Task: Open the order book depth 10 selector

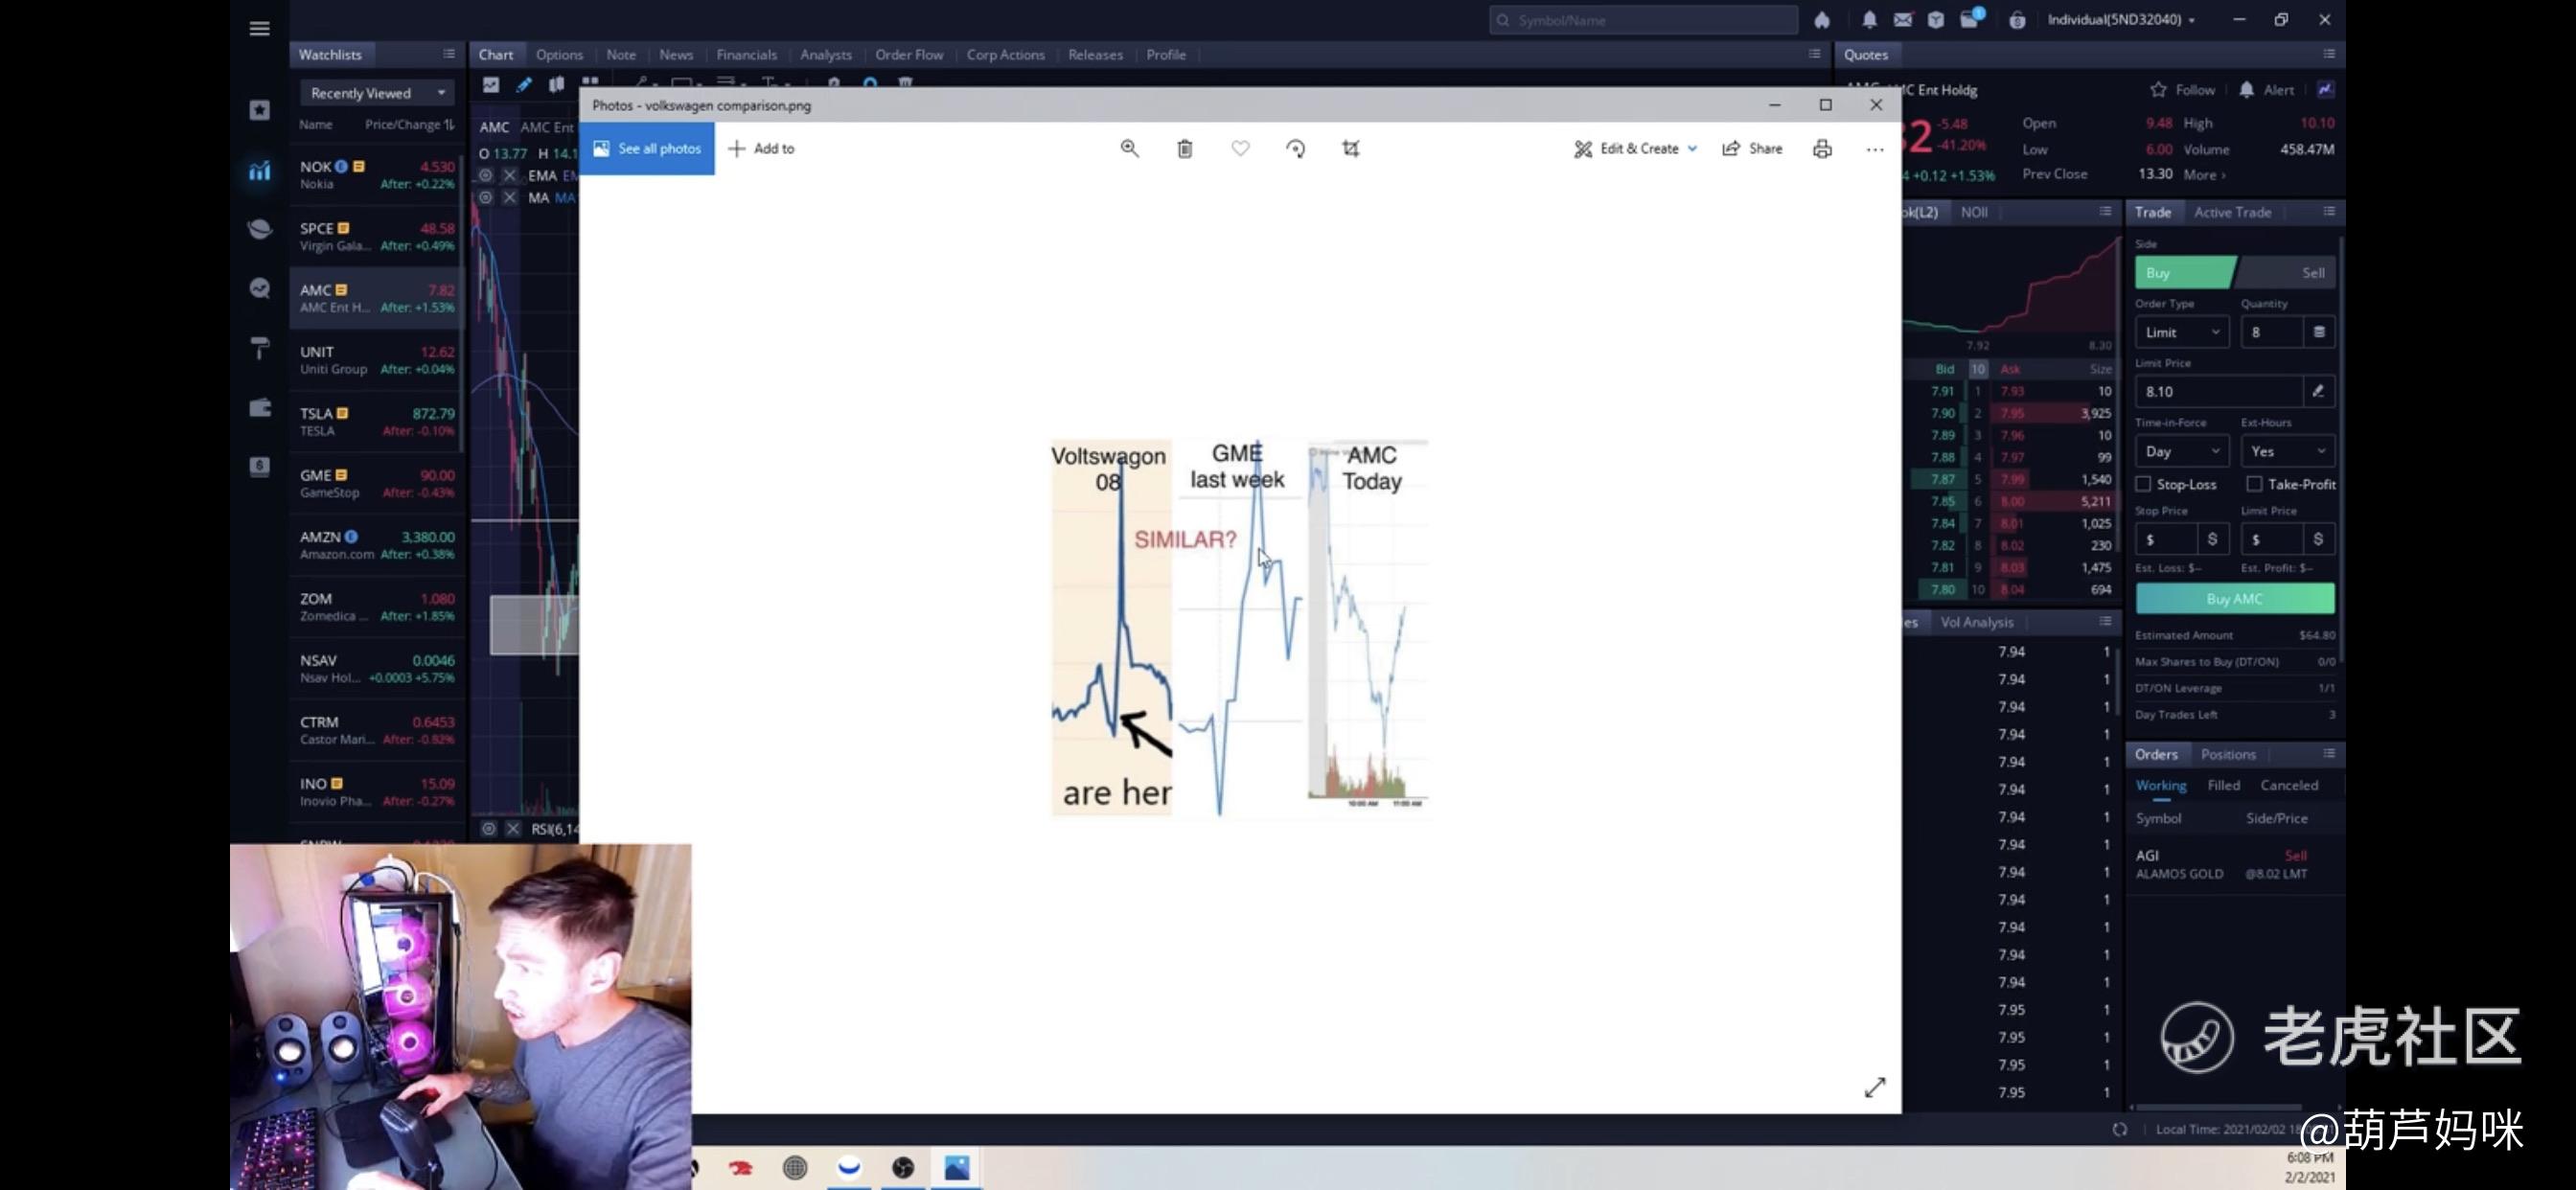Action: click(x=1977, y=369)
